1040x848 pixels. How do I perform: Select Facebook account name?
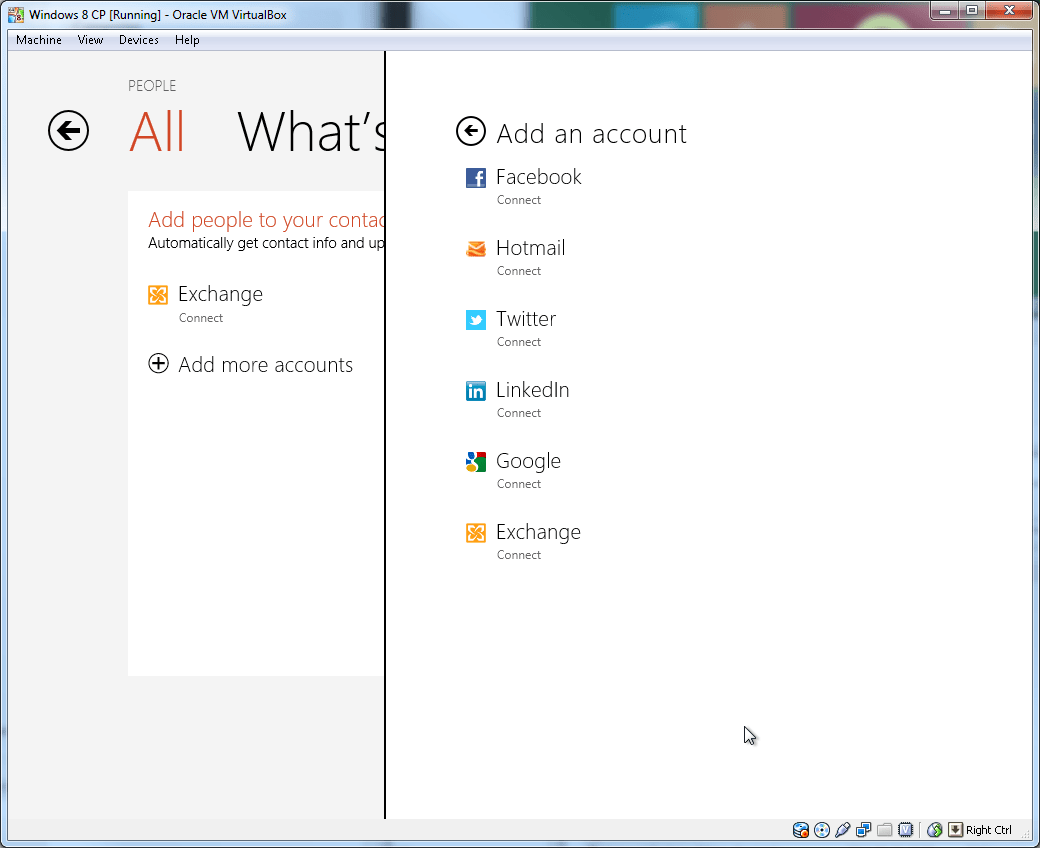click(x=539, y=177)
